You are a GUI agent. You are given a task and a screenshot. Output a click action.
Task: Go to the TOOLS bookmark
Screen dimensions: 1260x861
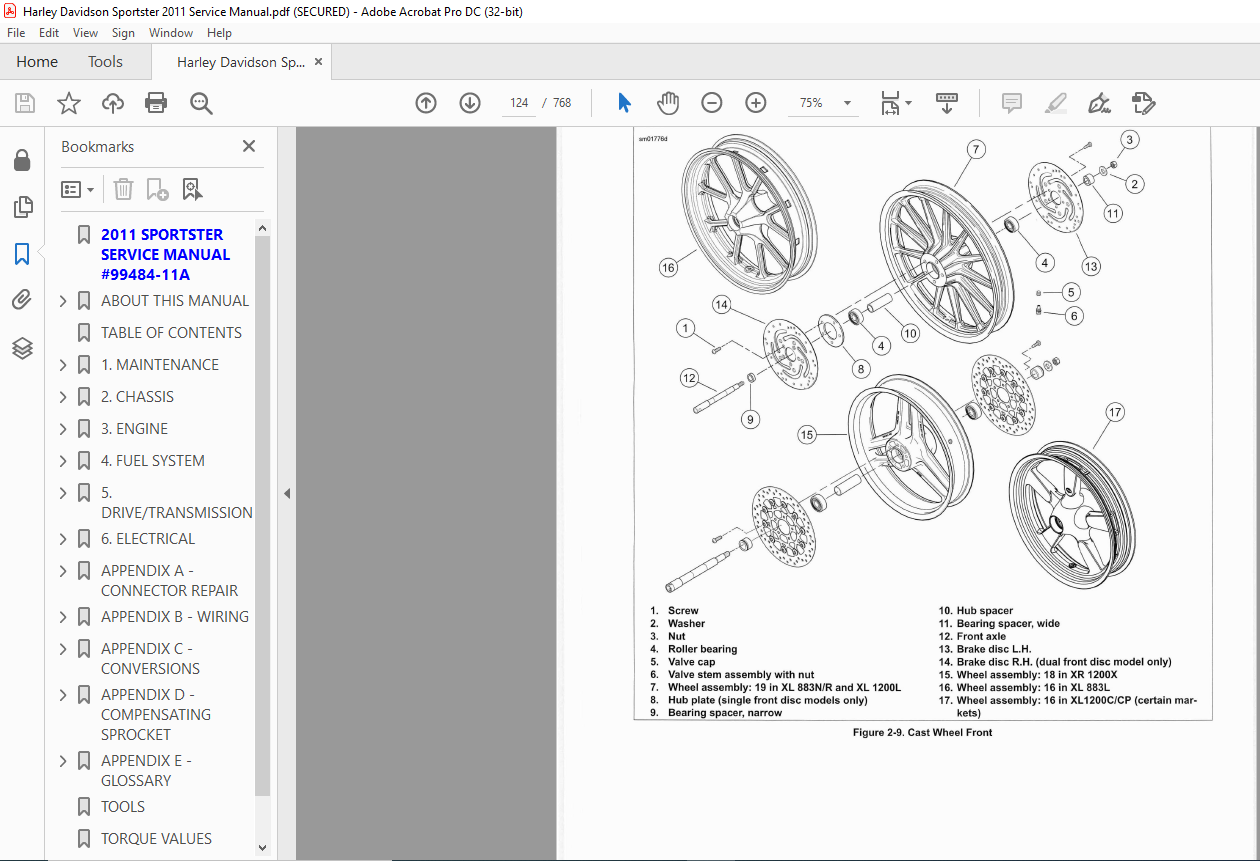[123, 807]
